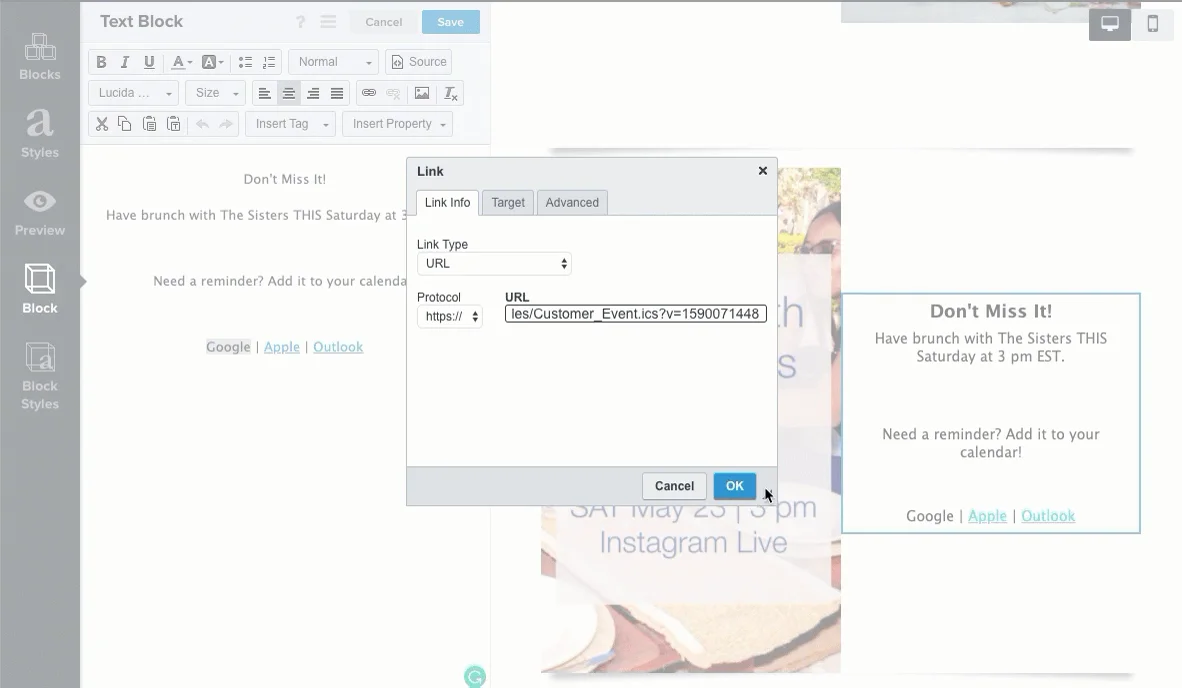Click the Grammarly icon in the editor

pyautogui.click(x=475, y=677)
